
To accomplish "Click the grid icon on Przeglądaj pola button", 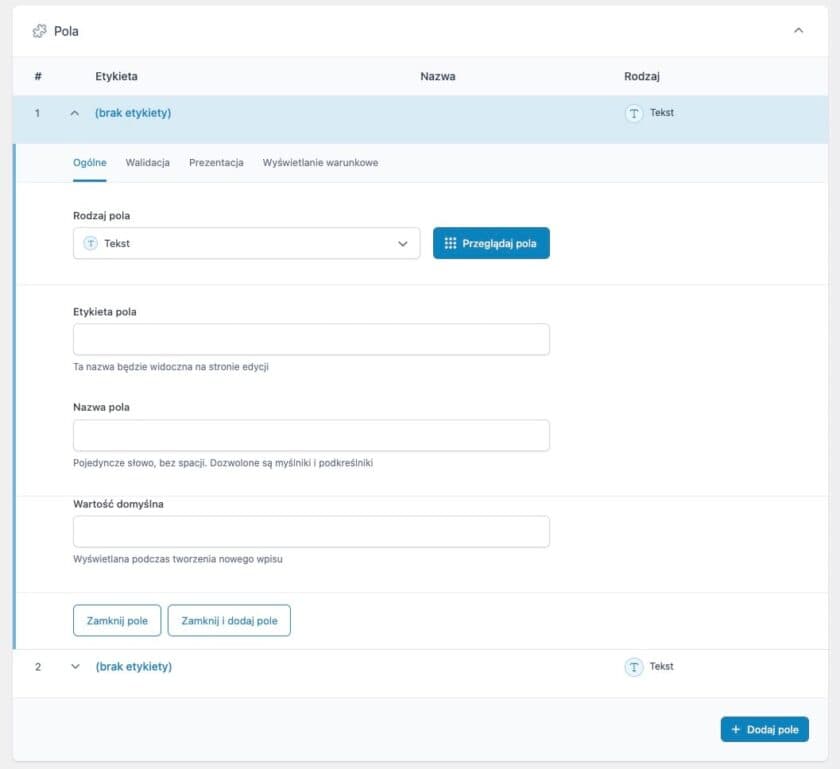I will 450,243.
